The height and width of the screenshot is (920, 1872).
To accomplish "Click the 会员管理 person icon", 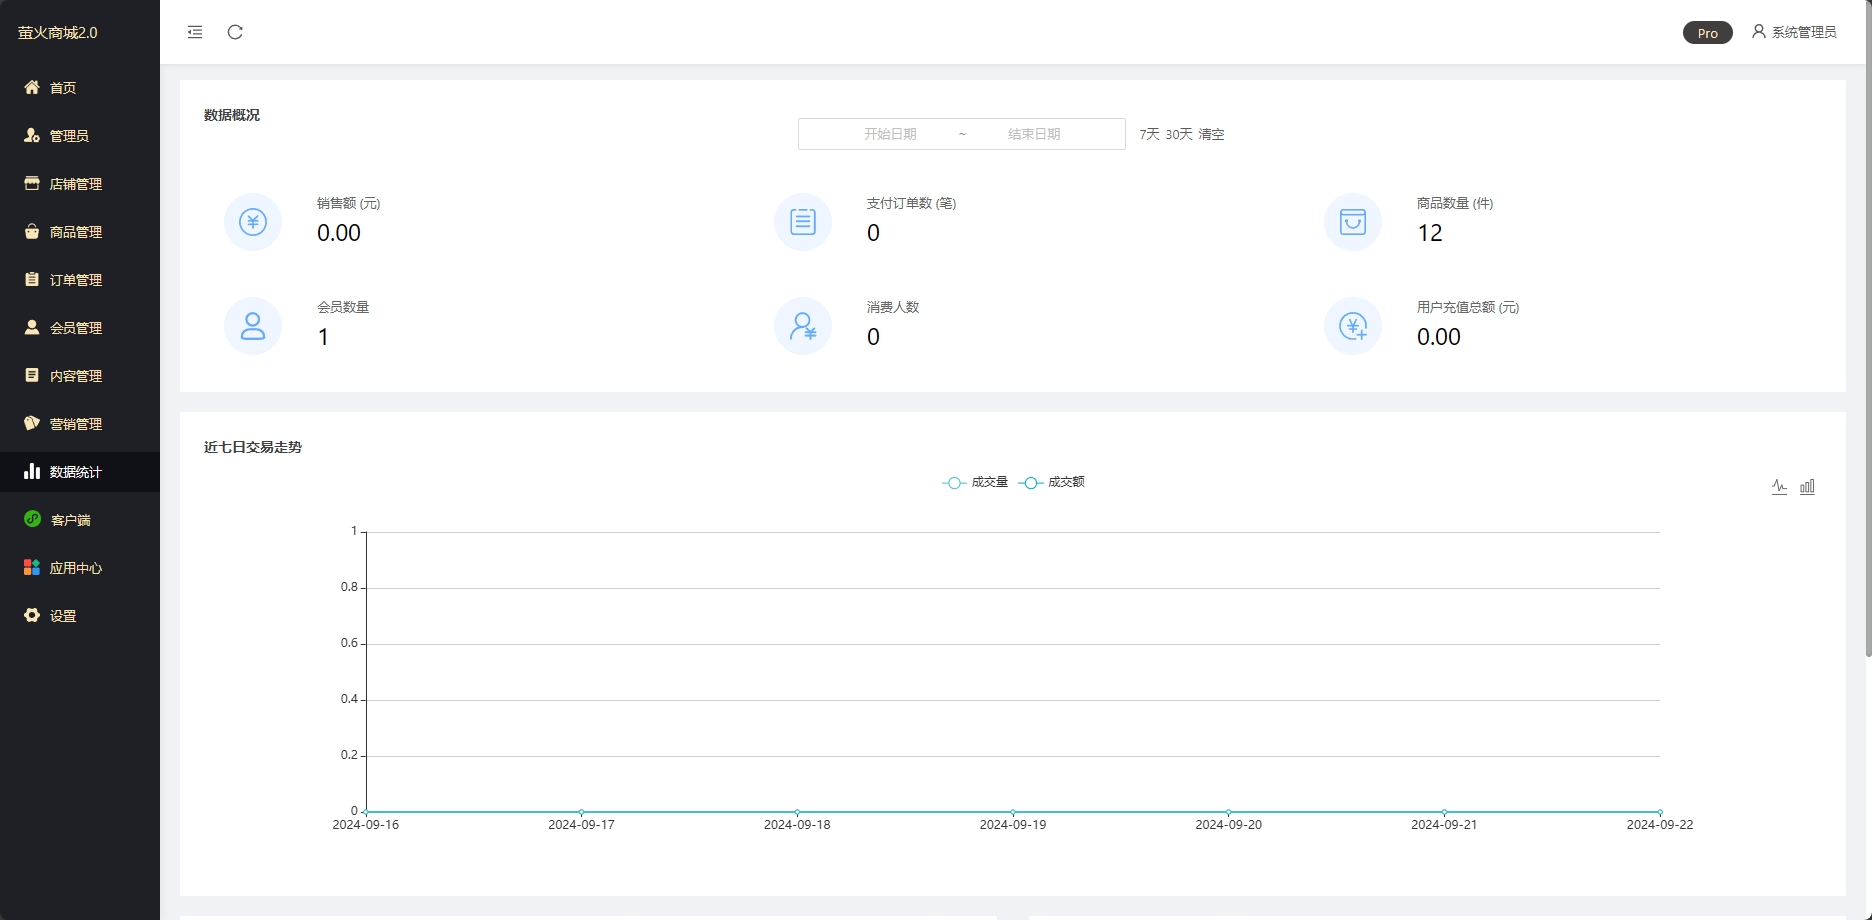I will pos(32,327).
